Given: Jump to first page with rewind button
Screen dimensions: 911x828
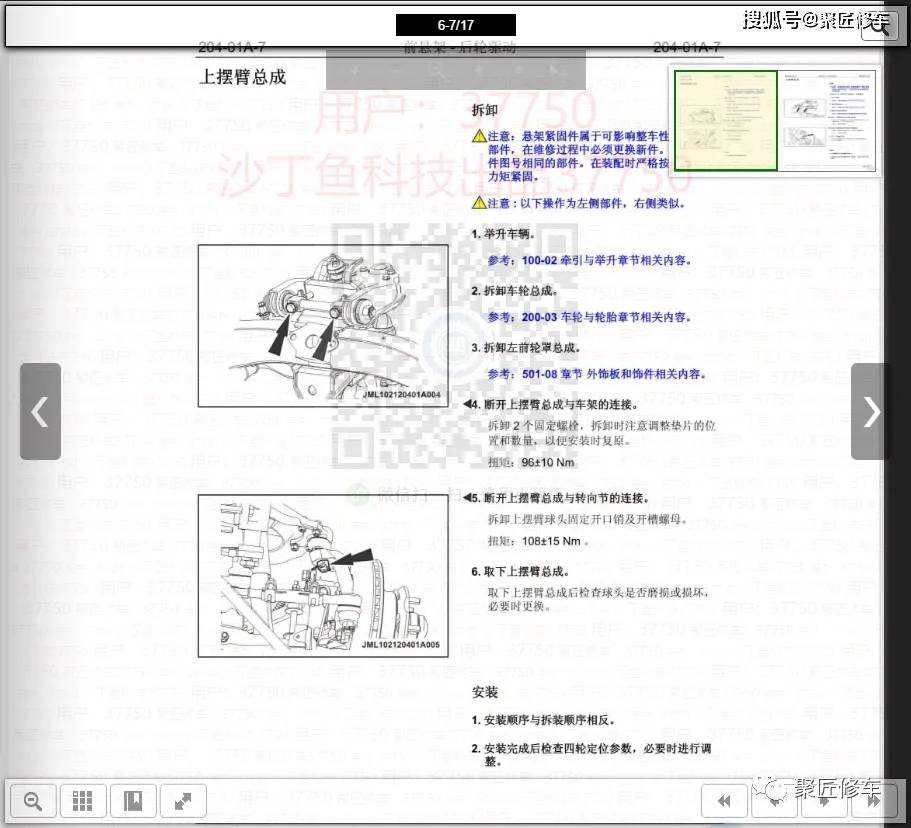Looking at the screenshot, I should click(x=724, y=801).
